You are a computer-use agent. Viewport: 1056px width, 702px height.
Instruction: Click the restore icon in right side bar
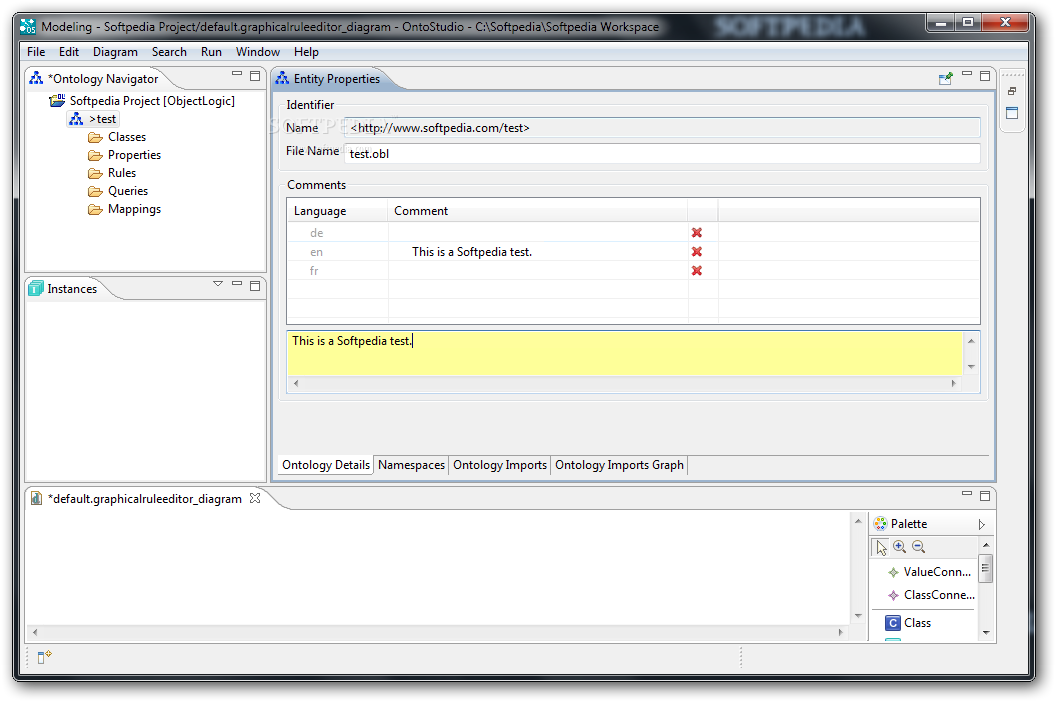(1012, 91)
